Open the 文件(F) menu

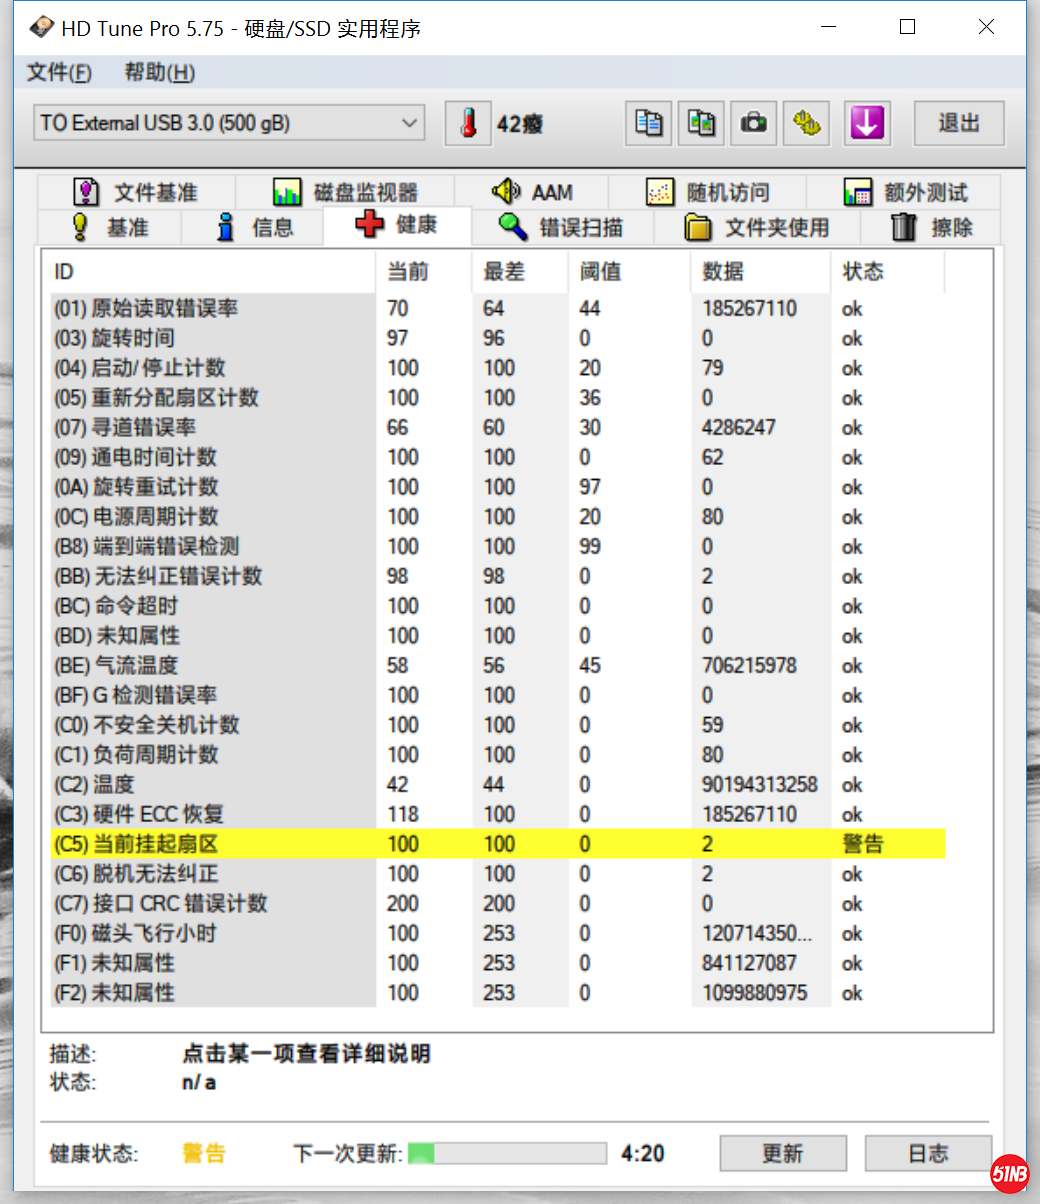(x=59, y=73)
